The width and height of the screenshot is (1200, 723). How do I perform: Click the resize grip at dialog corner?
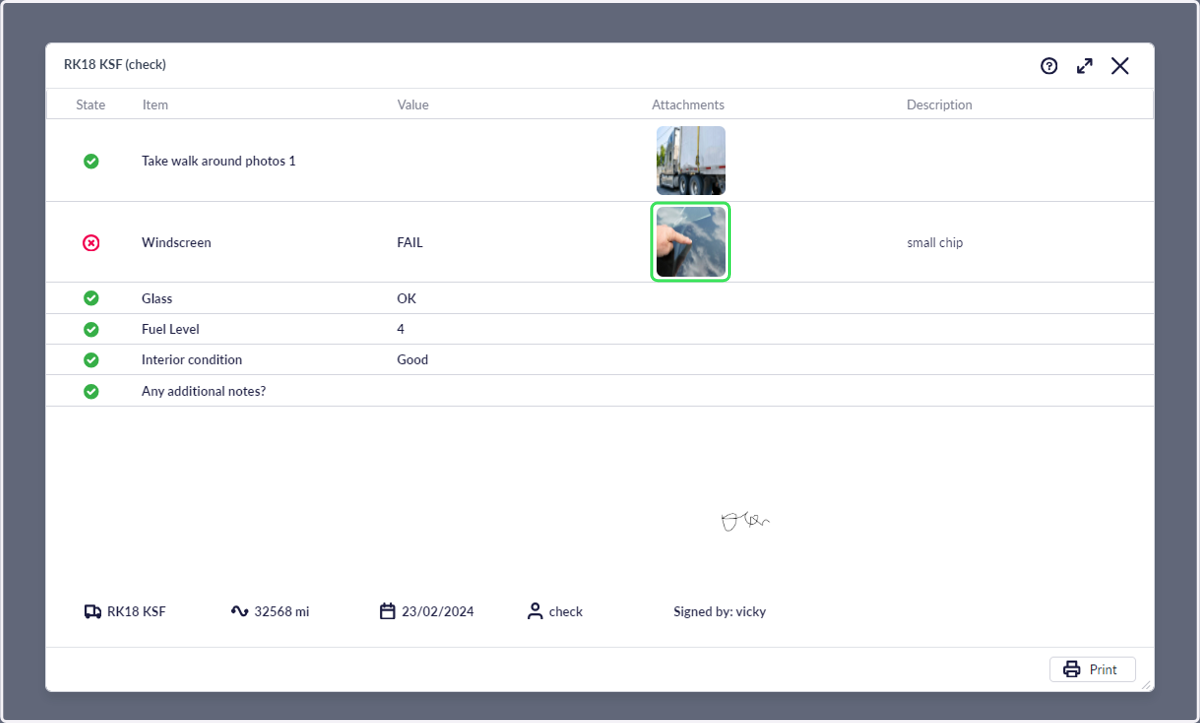coord(1147,685)
